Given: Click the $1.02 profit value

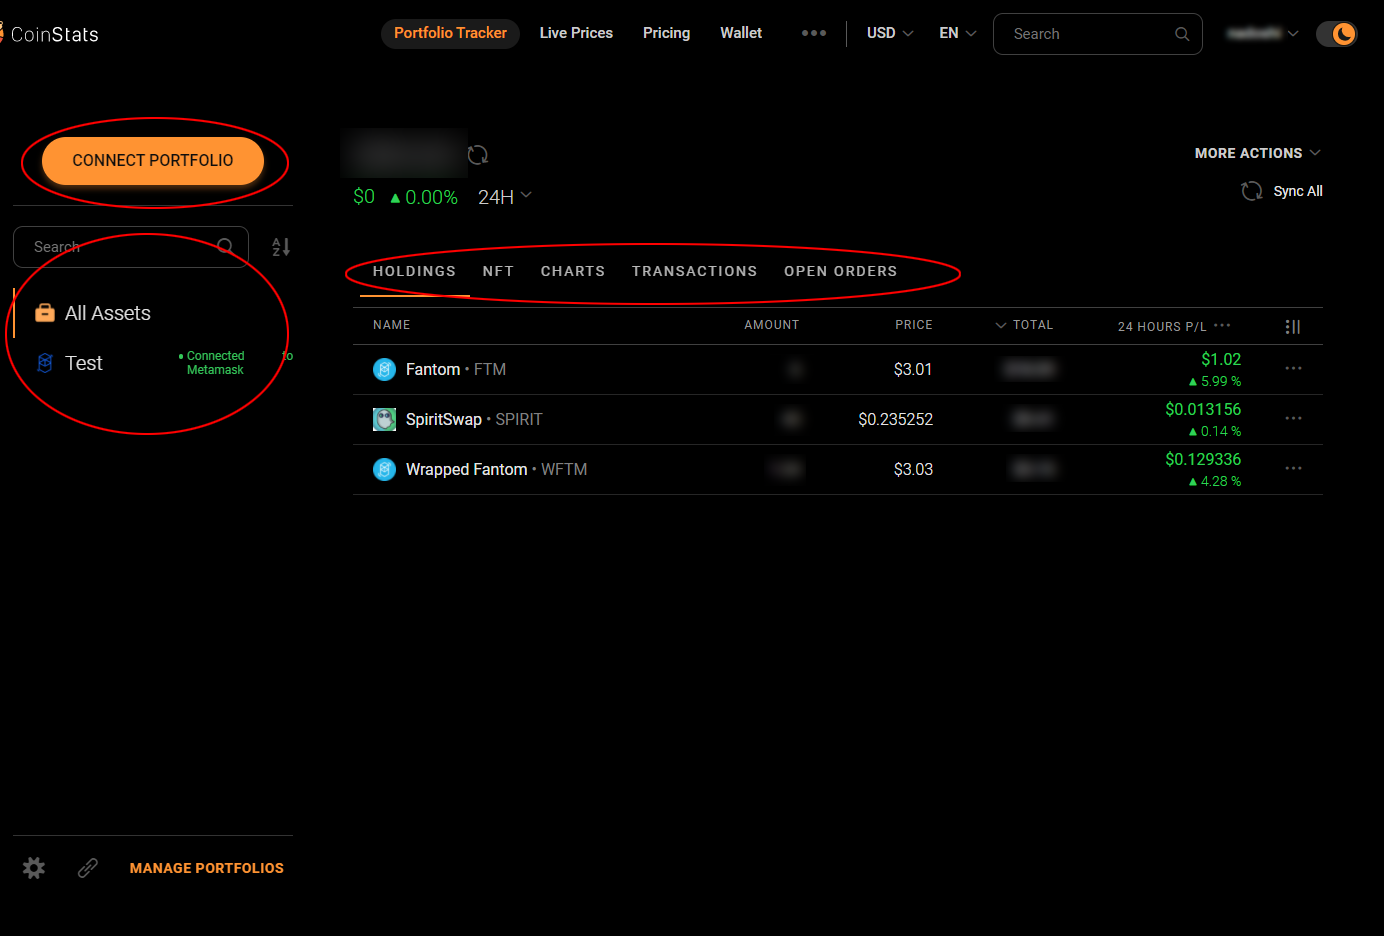Looking at the screenshot, I should coord(1221,359).
